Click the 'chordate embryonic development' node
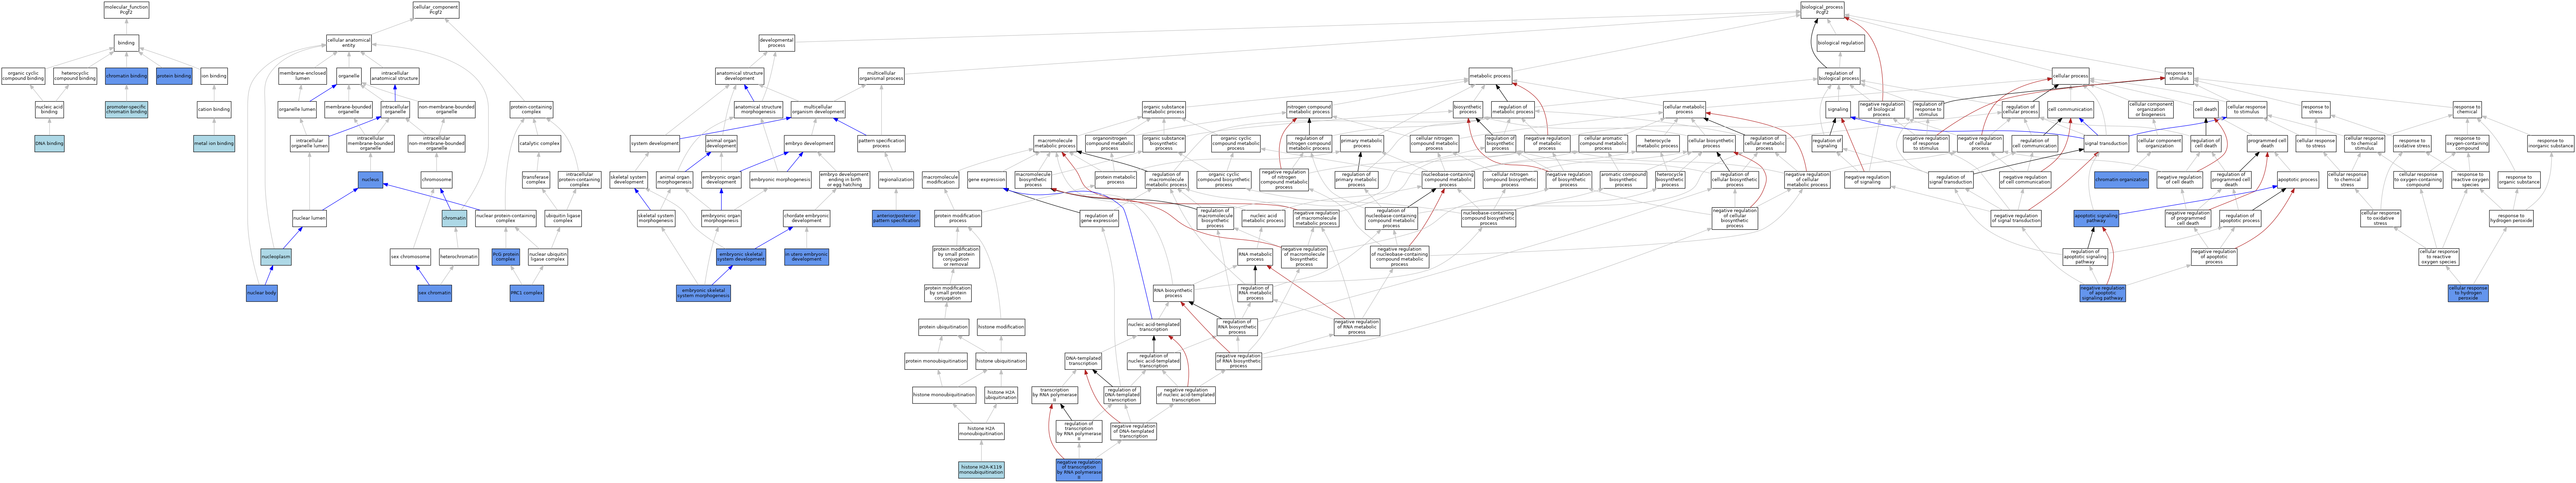Image resolution: width=2576 pixels, height=483 pixels. coord(806,218)
